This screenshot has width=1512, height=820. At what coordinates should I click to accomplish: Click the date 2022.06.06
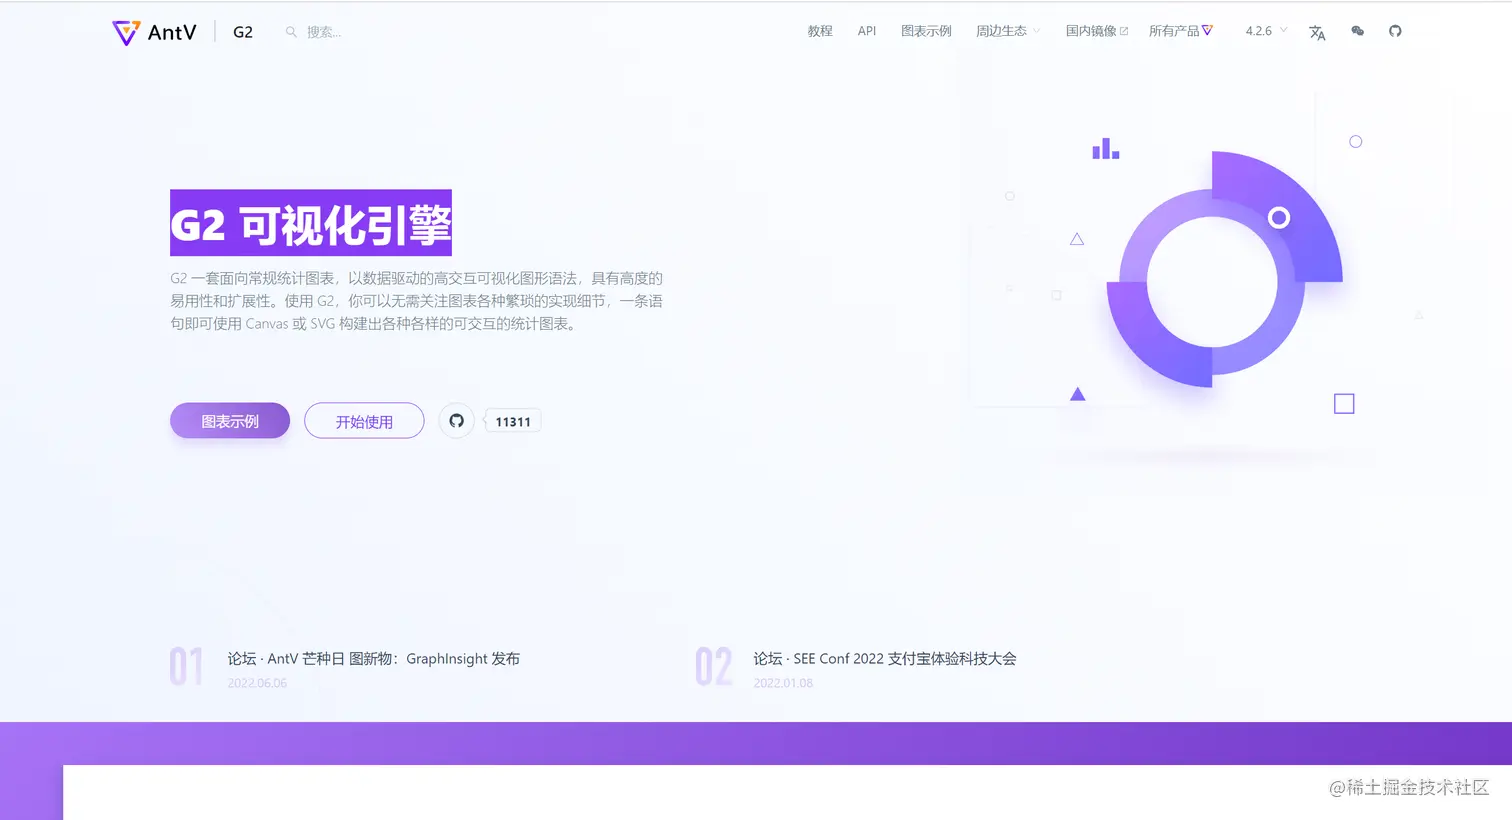(257, 683)
